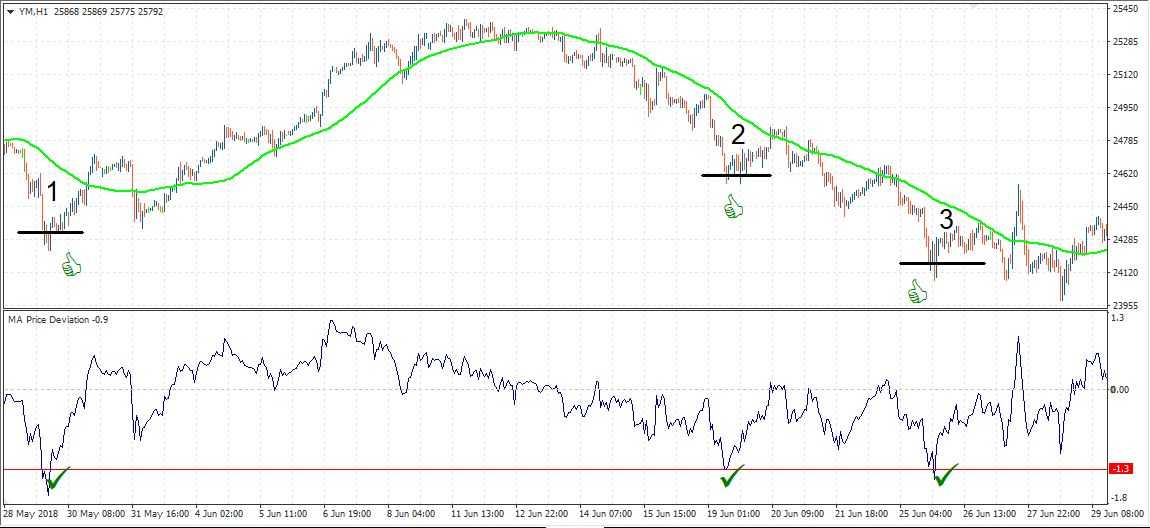Click the 6 Jun 19:00 time label

(x=348, y=513)
